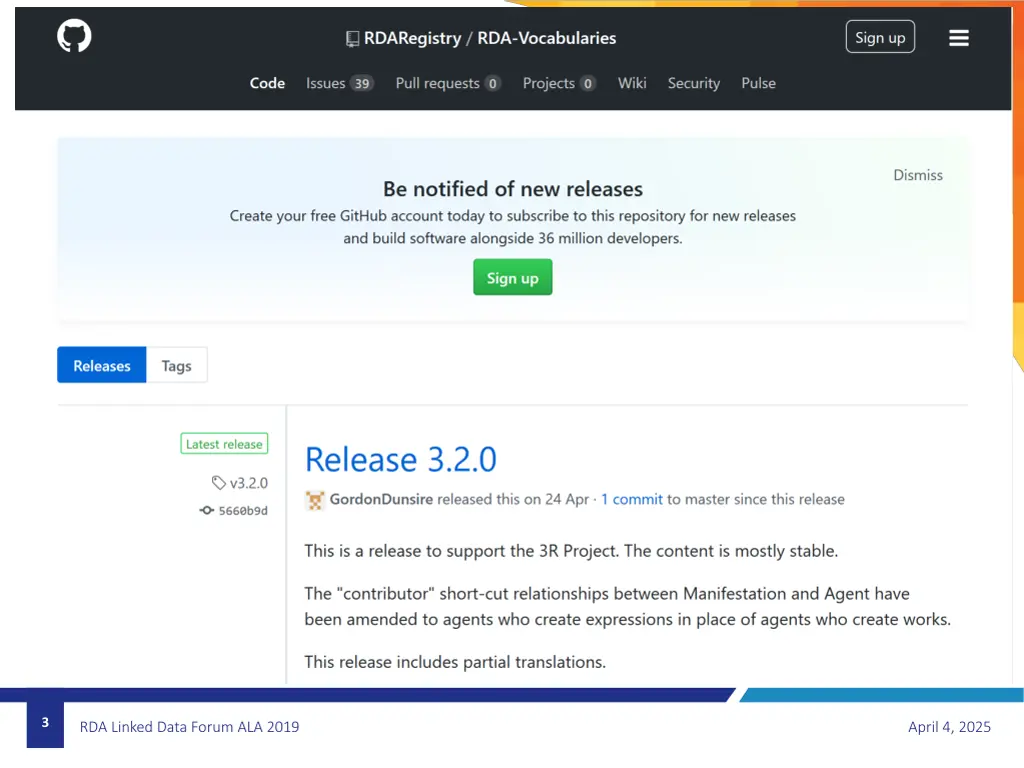Screen dimensions: 1024x768
Task: Click GordonDunsire's avatar image
Action: [x=315, y=500]
